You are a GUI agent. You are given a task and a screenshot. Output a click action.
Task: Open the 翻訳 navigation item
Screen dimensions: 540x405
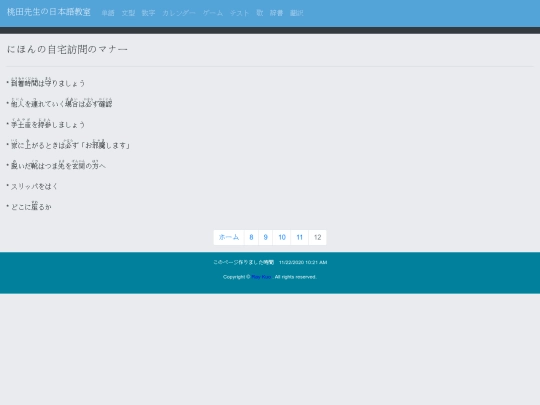tap(297, 13)
